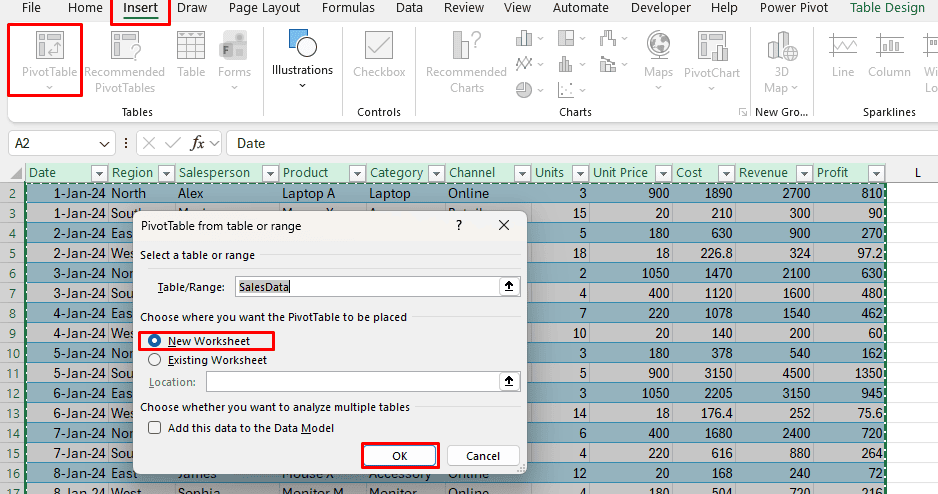Open Recommended Charts
938x494 pixels.
(x=466, y=62)
